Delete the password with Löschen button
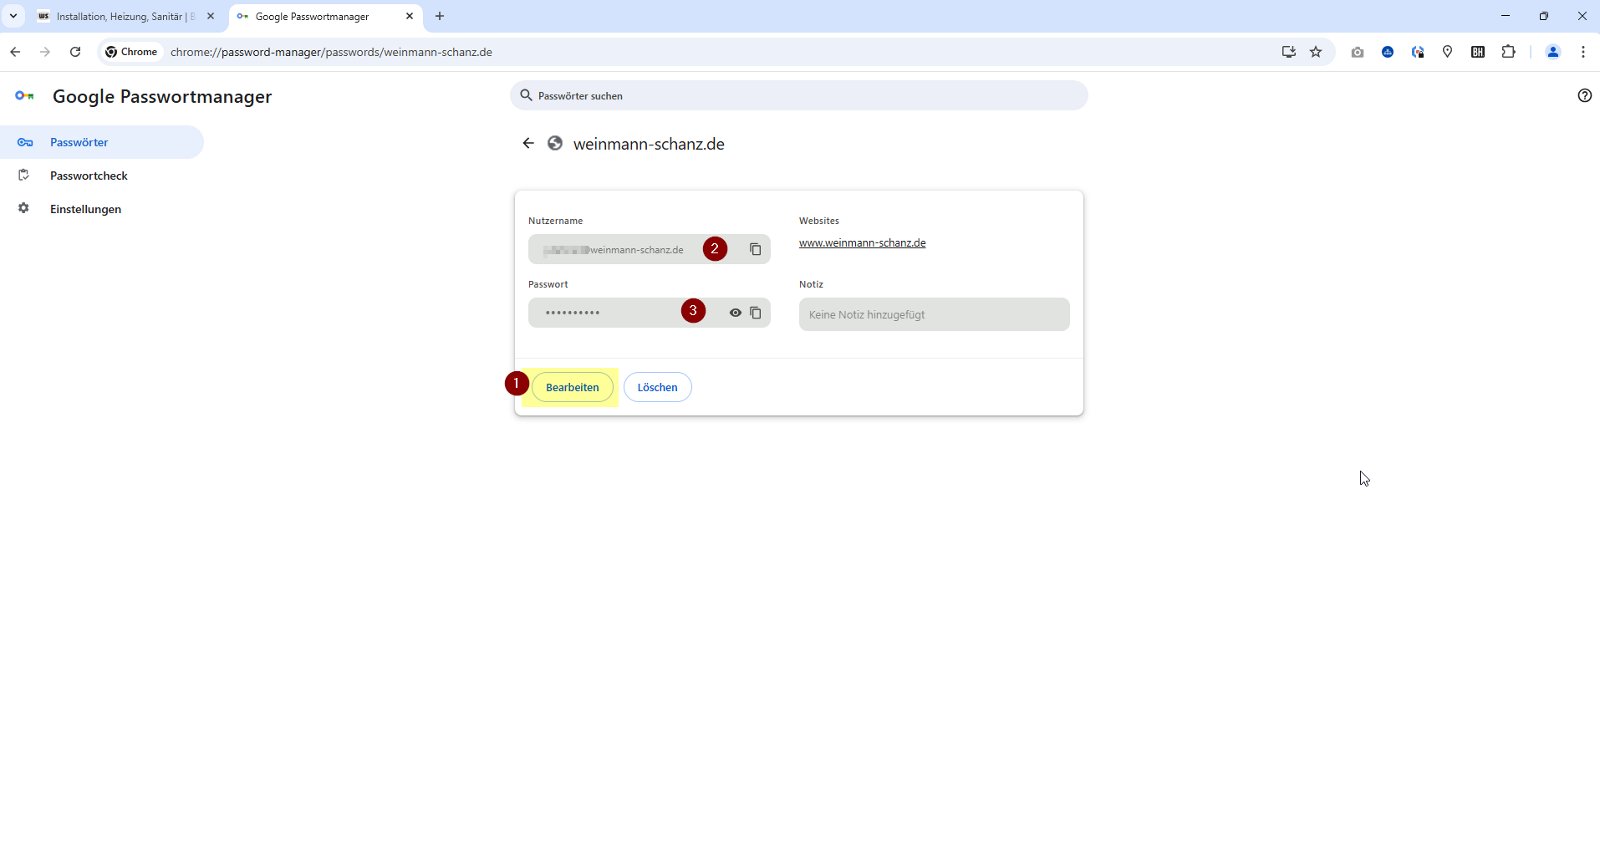The width and height of the screenshot is (1600, 858). click(657, 387)
